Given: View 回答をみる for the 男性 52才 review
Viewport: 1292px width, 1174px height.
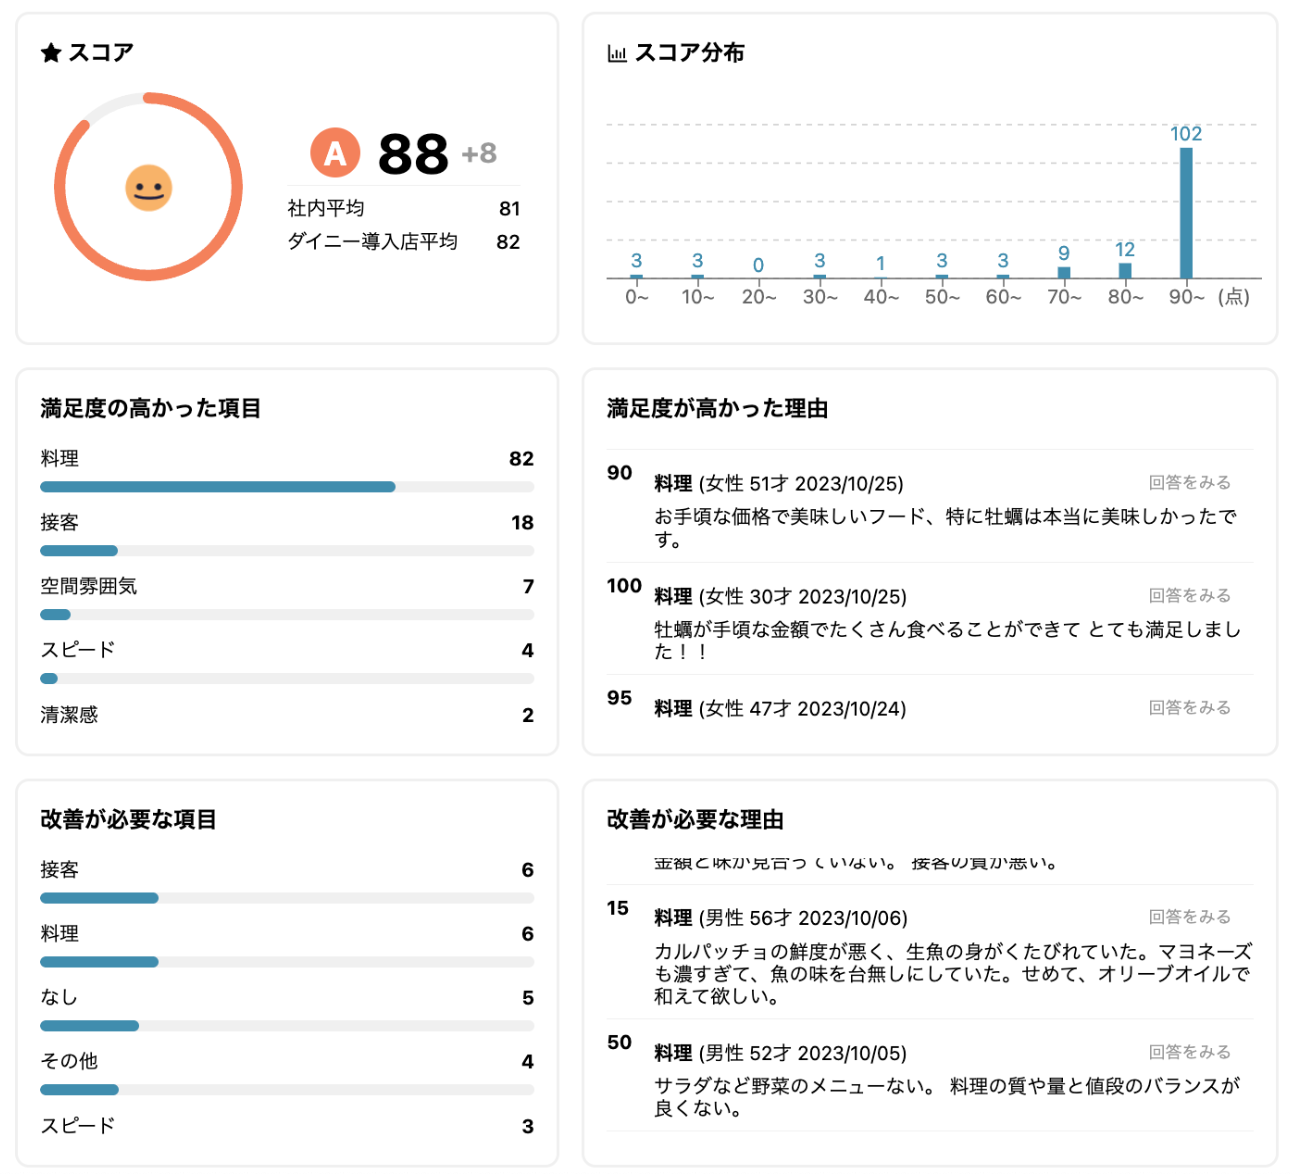Looking at the screenshot, I should (1189, 1051).
